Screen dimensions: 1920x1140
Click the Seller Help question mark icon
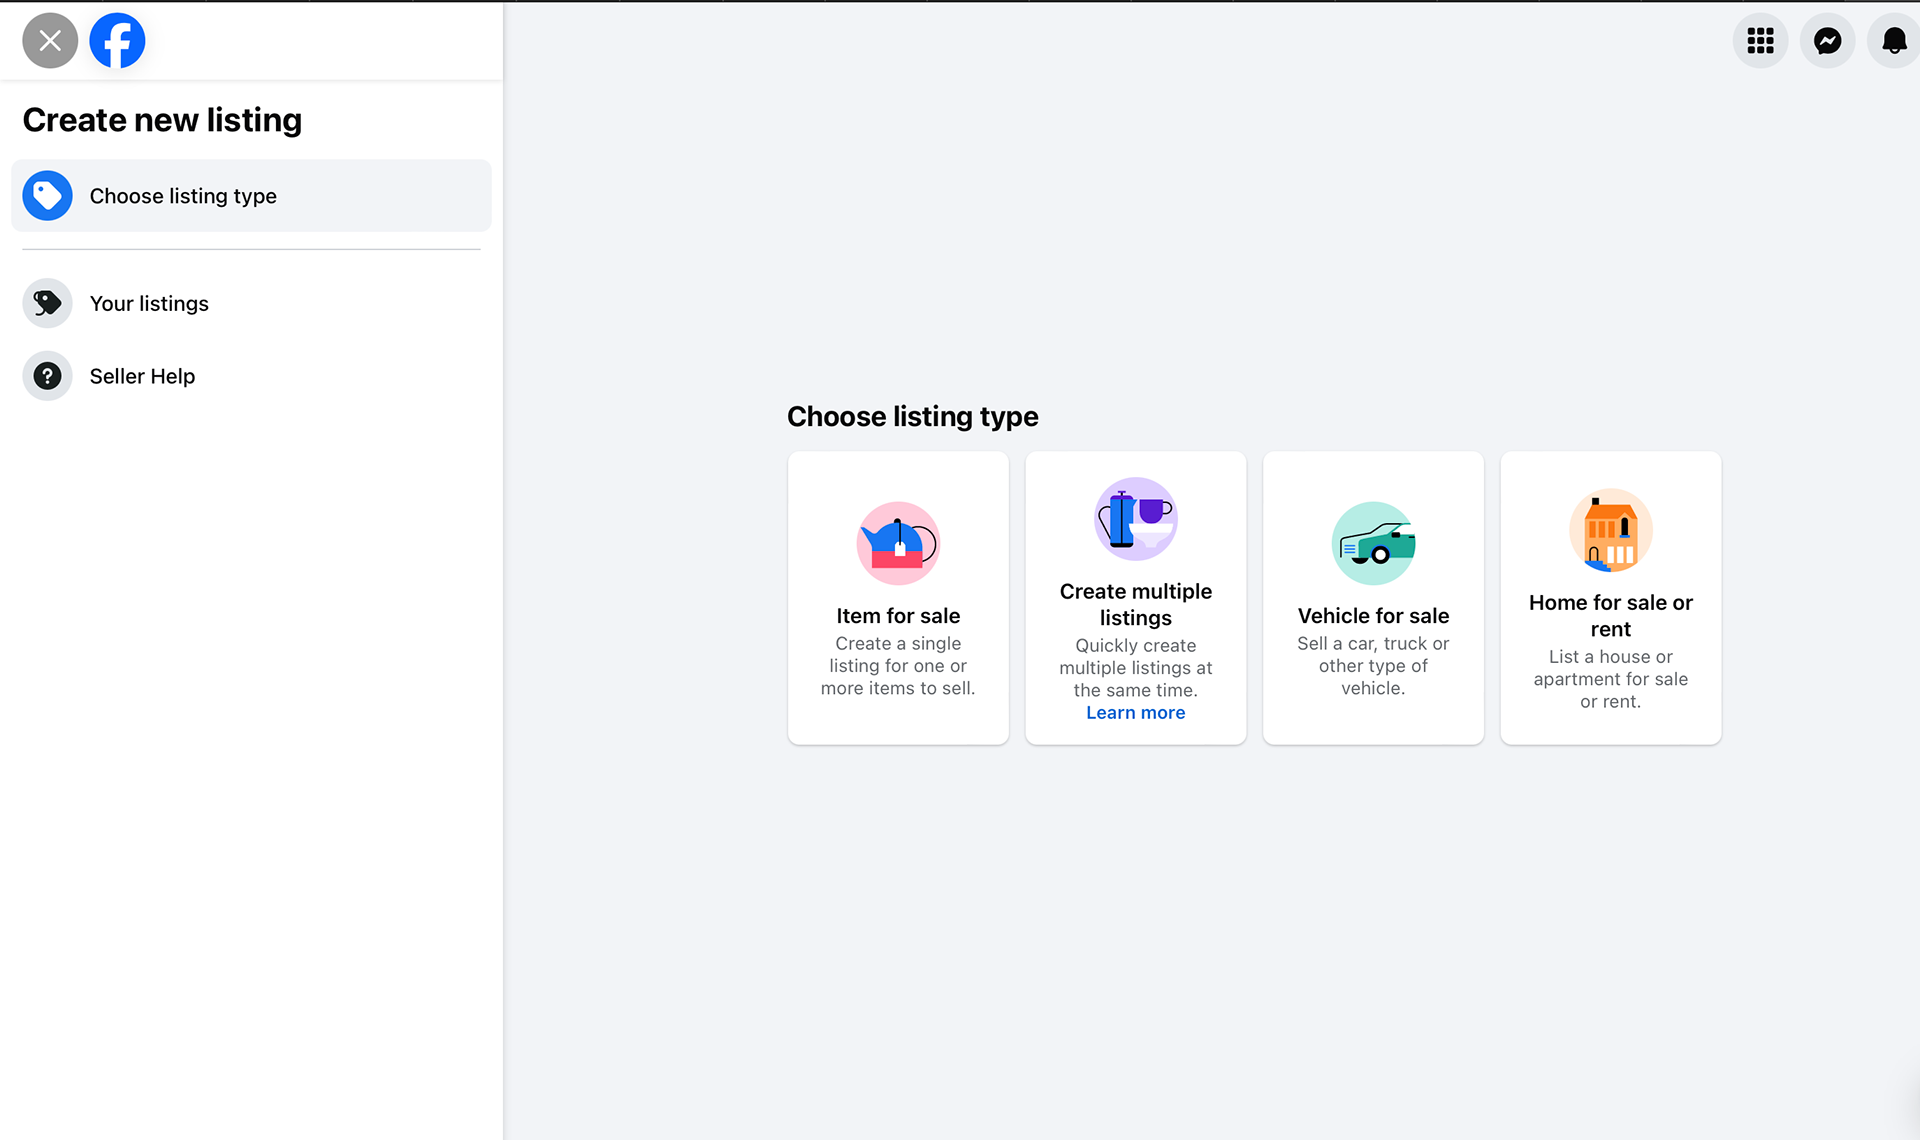47,376
